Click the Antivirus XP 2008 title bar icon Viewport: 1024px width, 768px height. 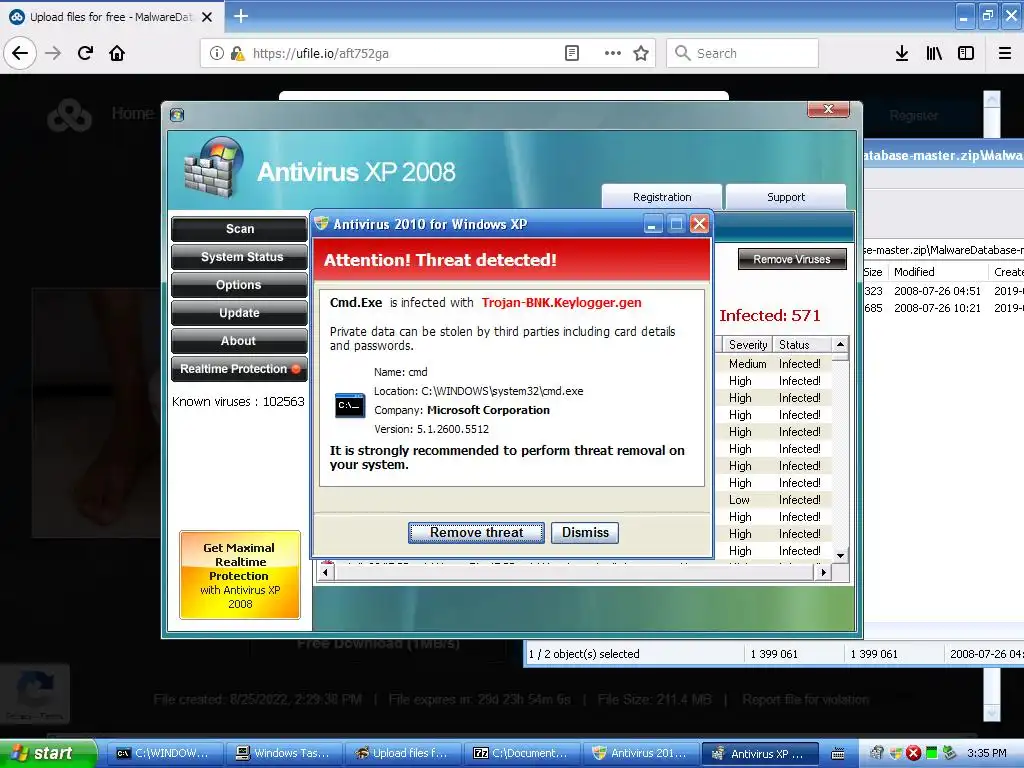[177, 116]
